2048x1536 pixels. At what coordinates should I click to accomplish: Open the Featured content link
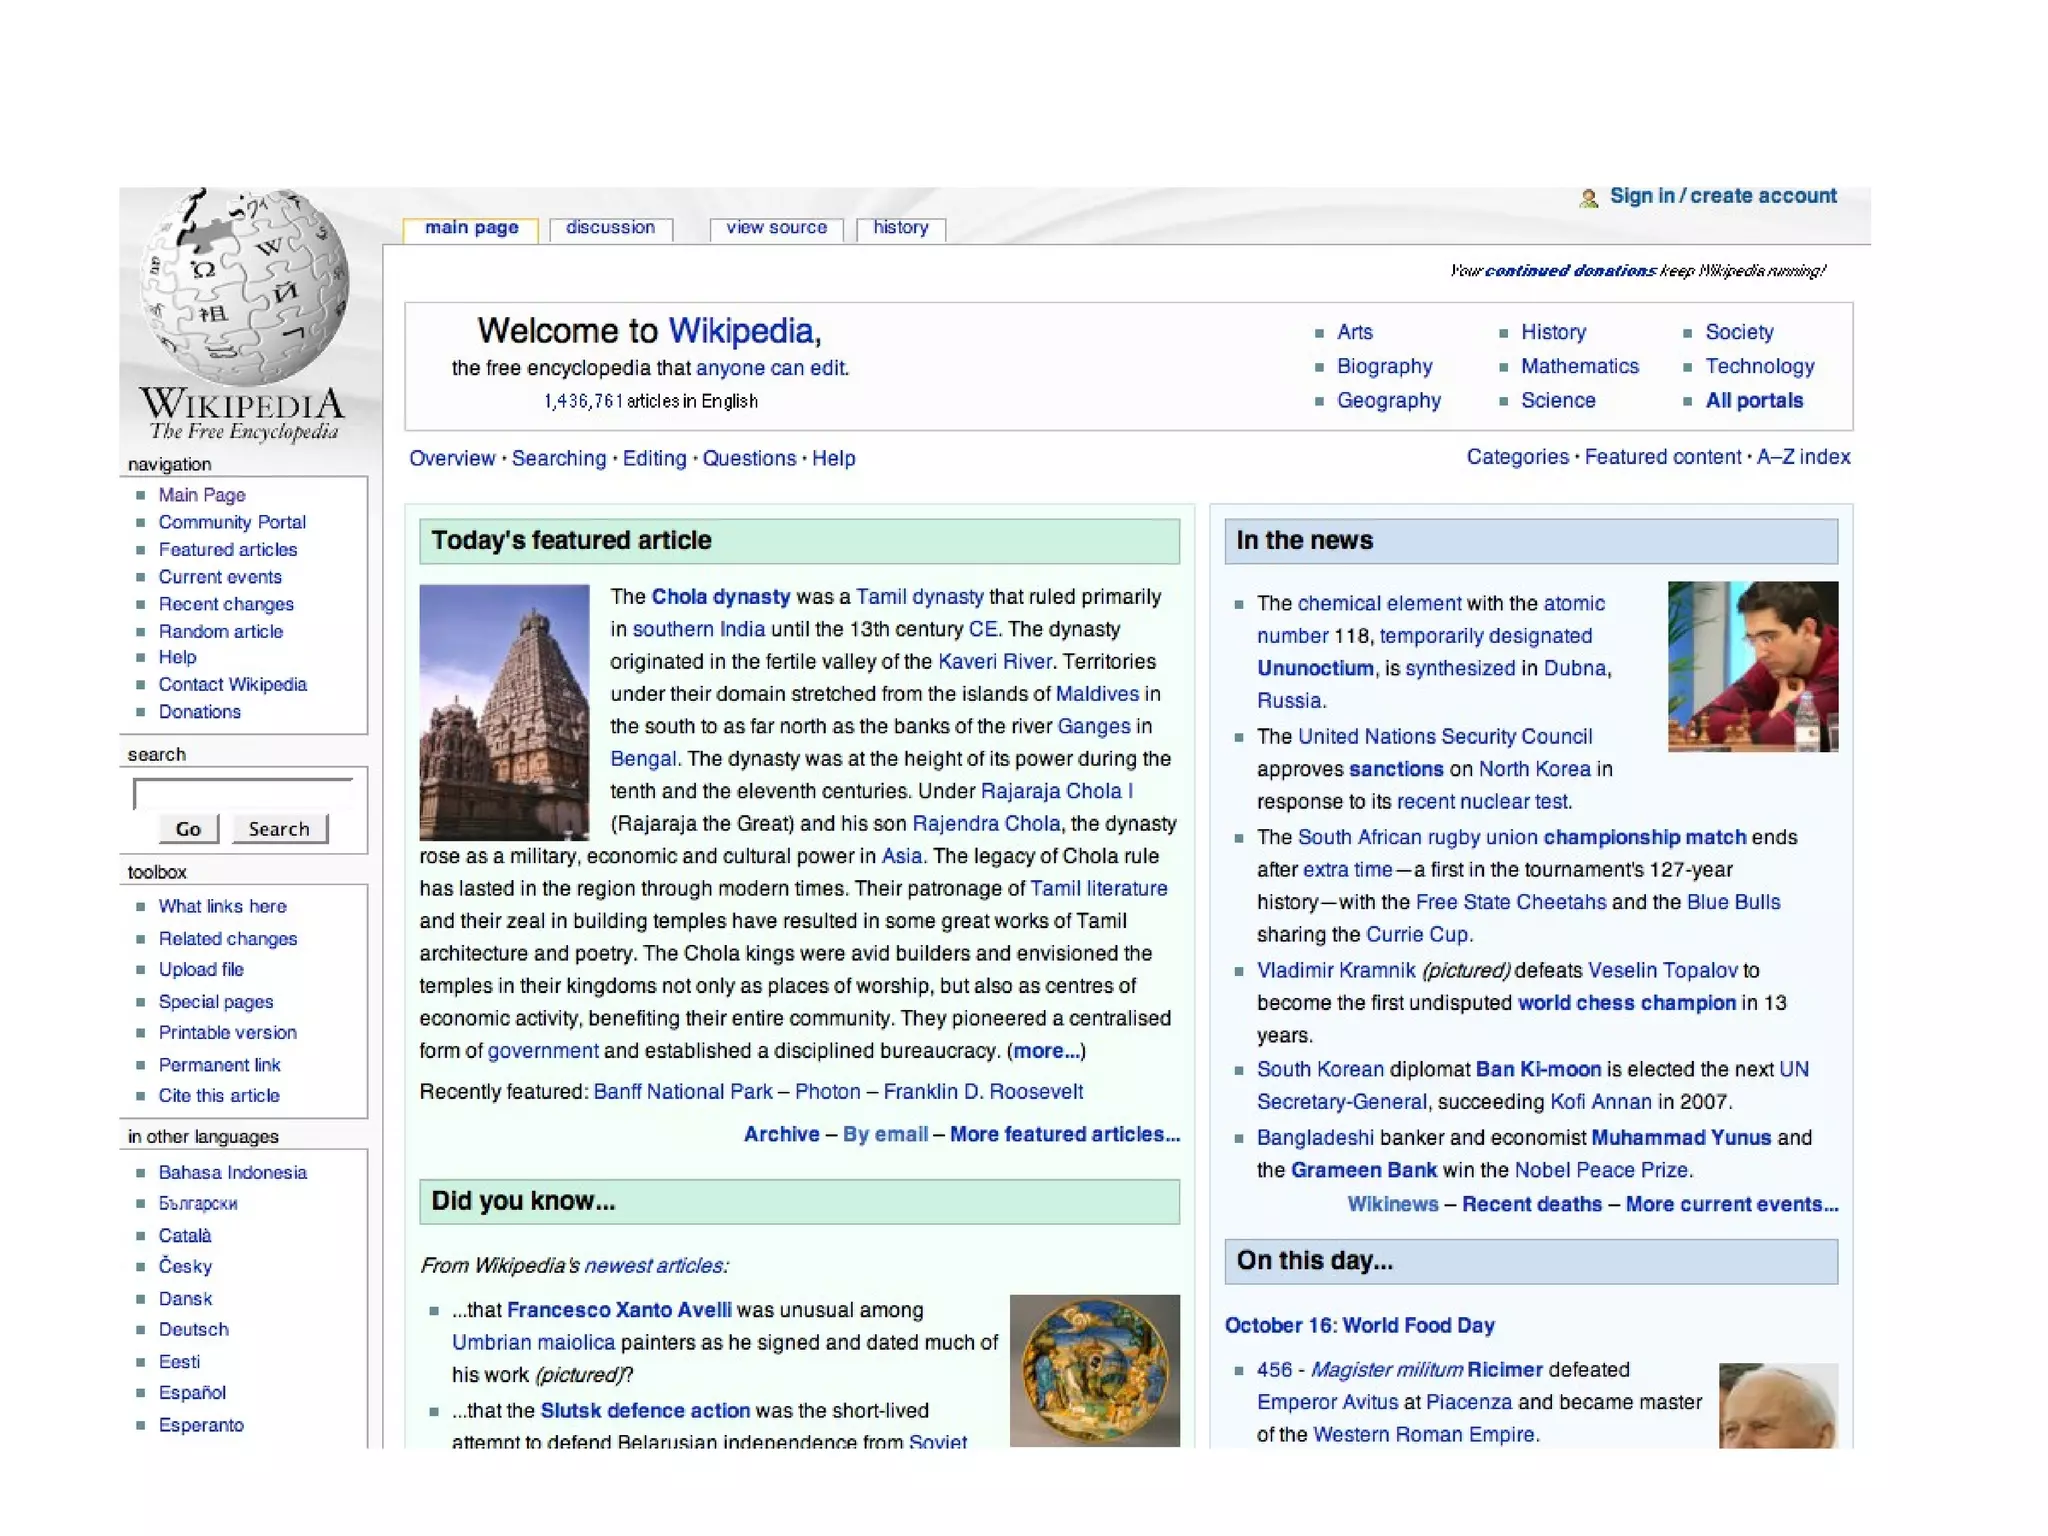[x=1662, y=457]
